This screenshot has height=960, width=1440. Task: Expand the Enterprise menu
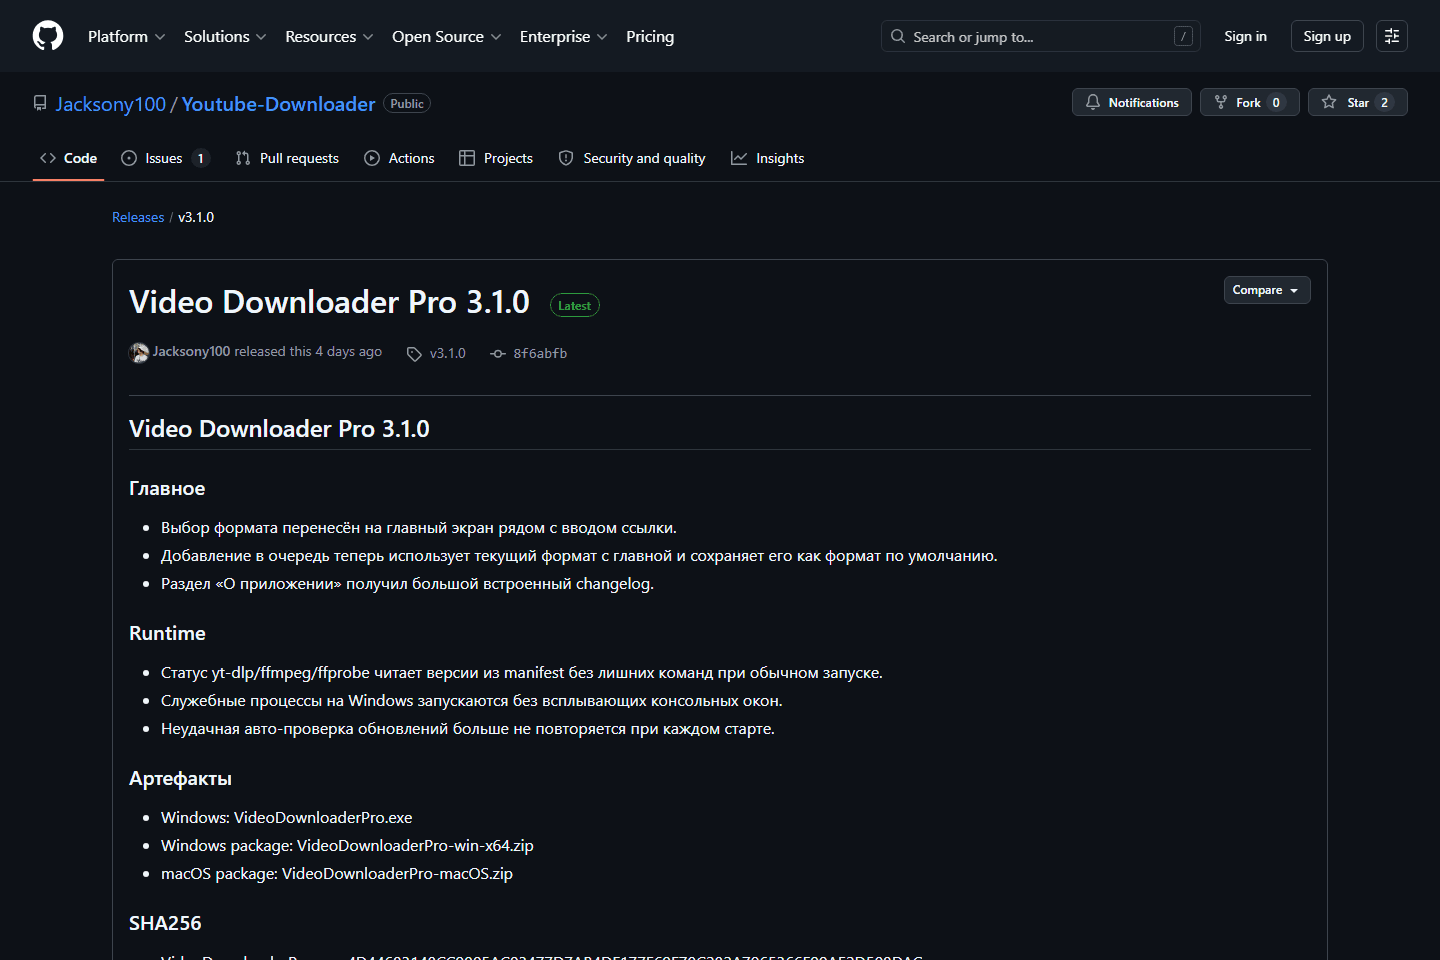click(563, 36)
